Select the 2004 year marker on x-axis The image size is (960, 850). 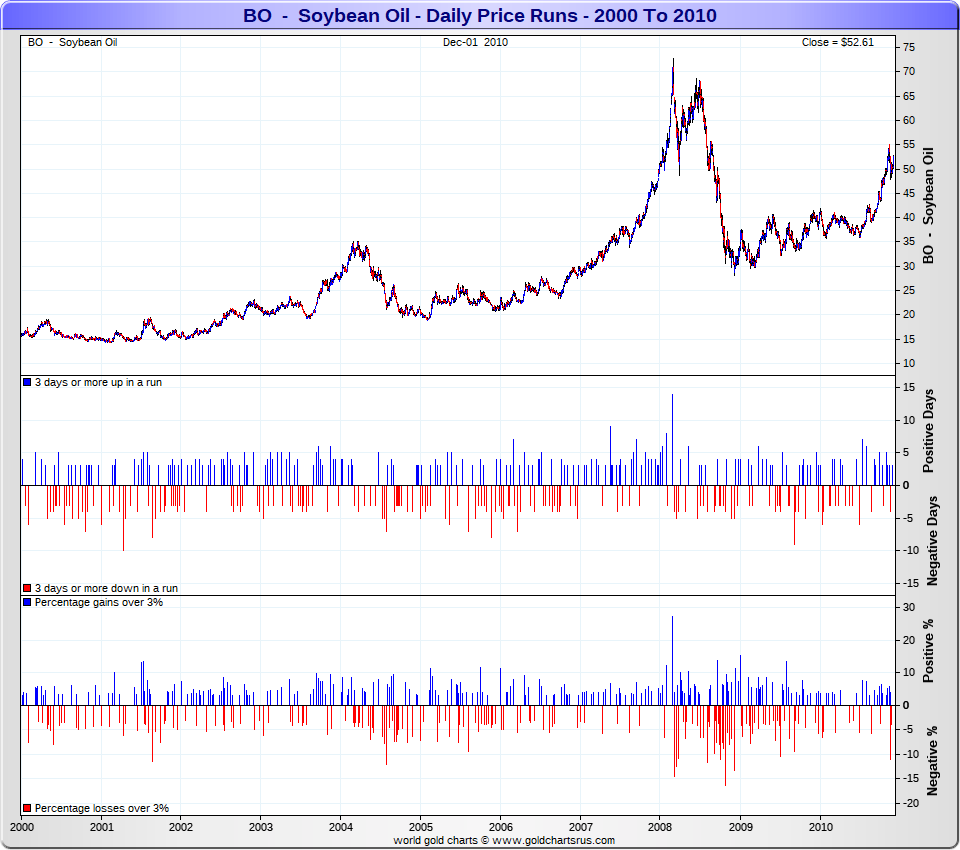pos(341,828)
